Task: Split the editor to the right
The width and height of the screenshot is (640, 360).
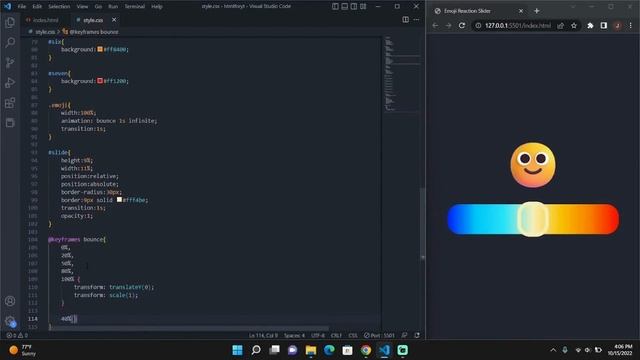Action: [x=405, y=20]
